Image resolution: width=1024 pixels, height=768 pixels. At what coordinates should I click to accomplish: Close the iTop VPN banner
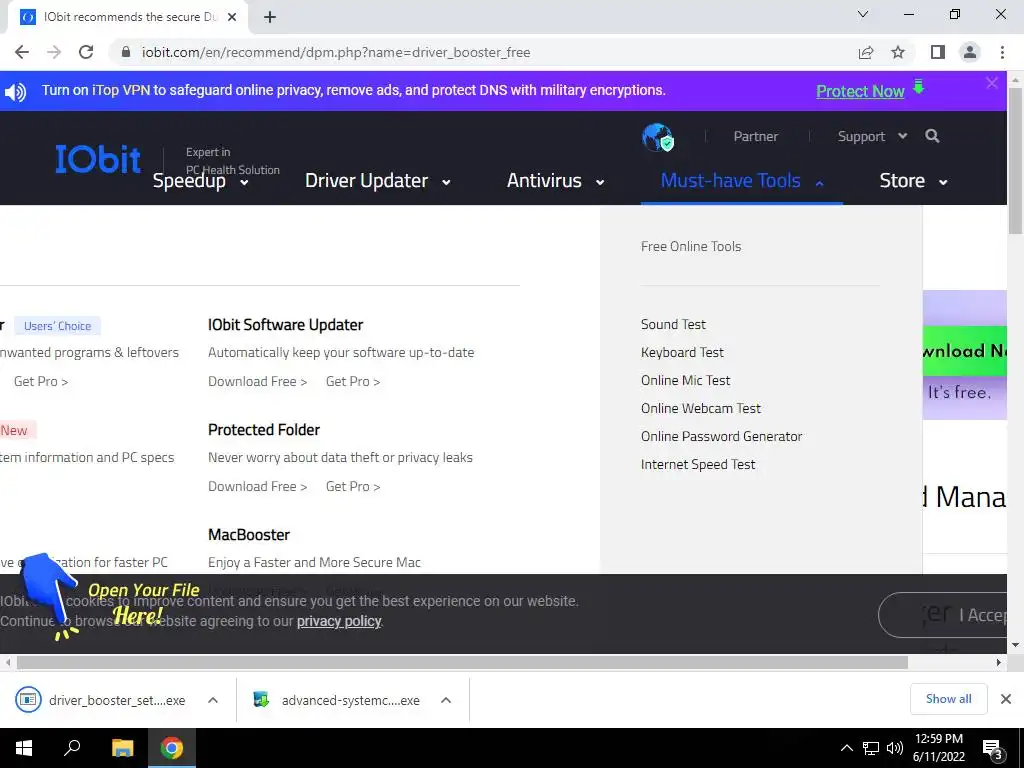[992, 83]
